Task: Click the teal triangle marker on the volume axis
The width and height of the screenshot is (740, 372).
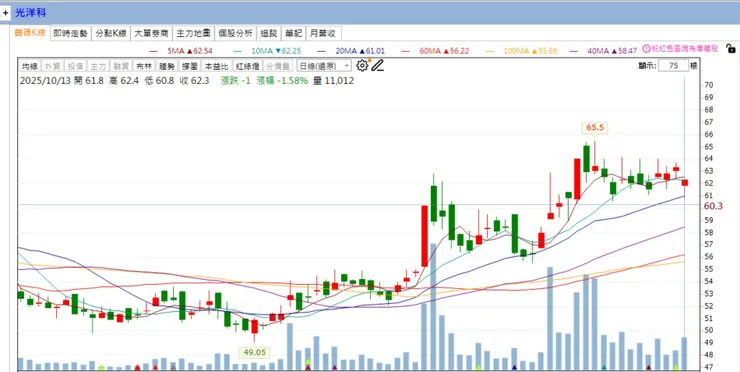Action: click(x=604, y=367)
